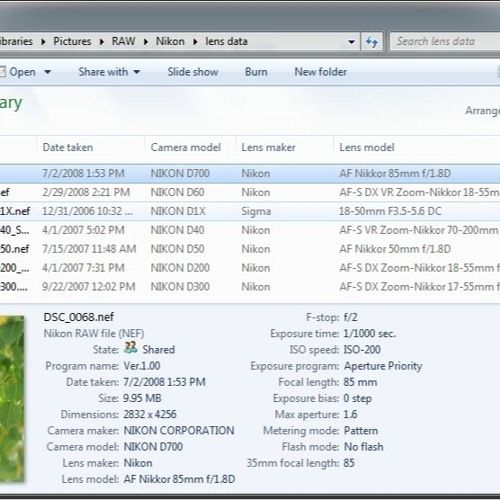Viewport: 500px width, 500px height.
Task: Expand the arrow after RAW in breadcrumb
Action: (146, 42)
